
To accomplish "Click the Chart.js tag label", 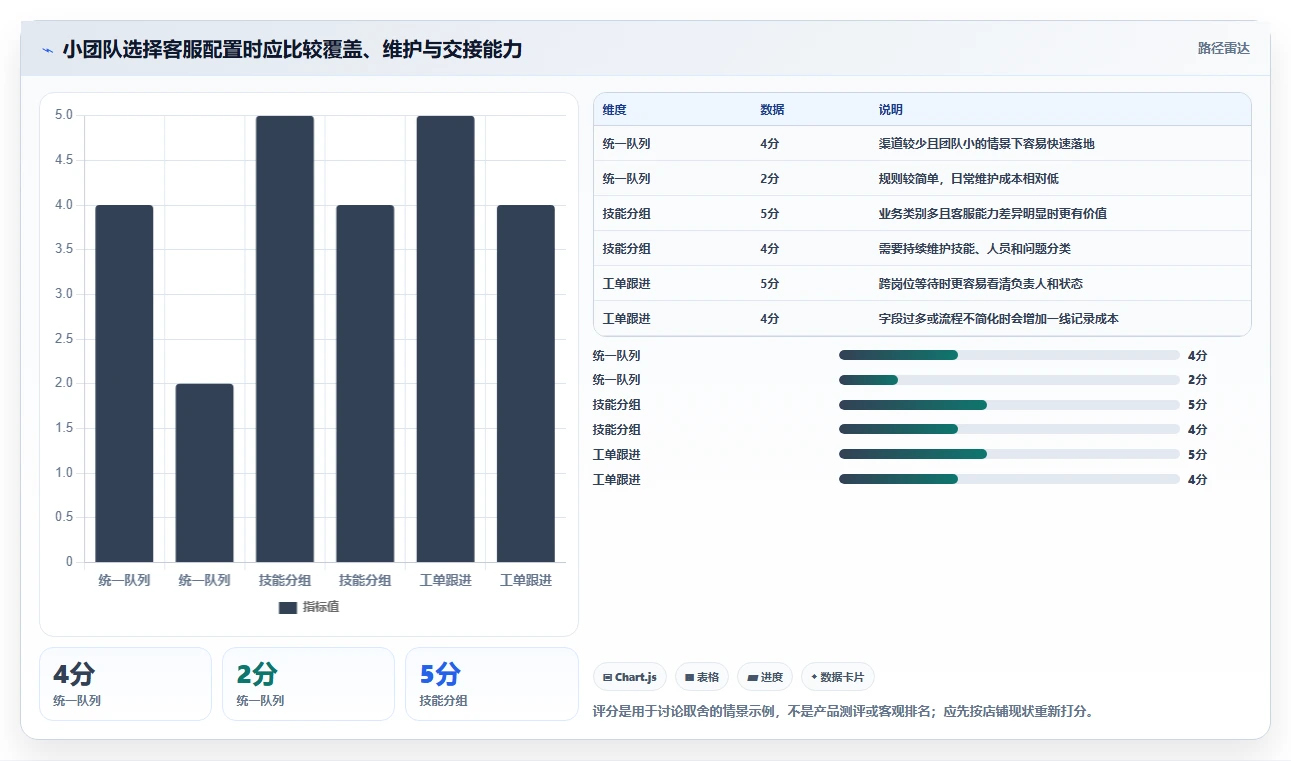I will [x=635, y=678].
